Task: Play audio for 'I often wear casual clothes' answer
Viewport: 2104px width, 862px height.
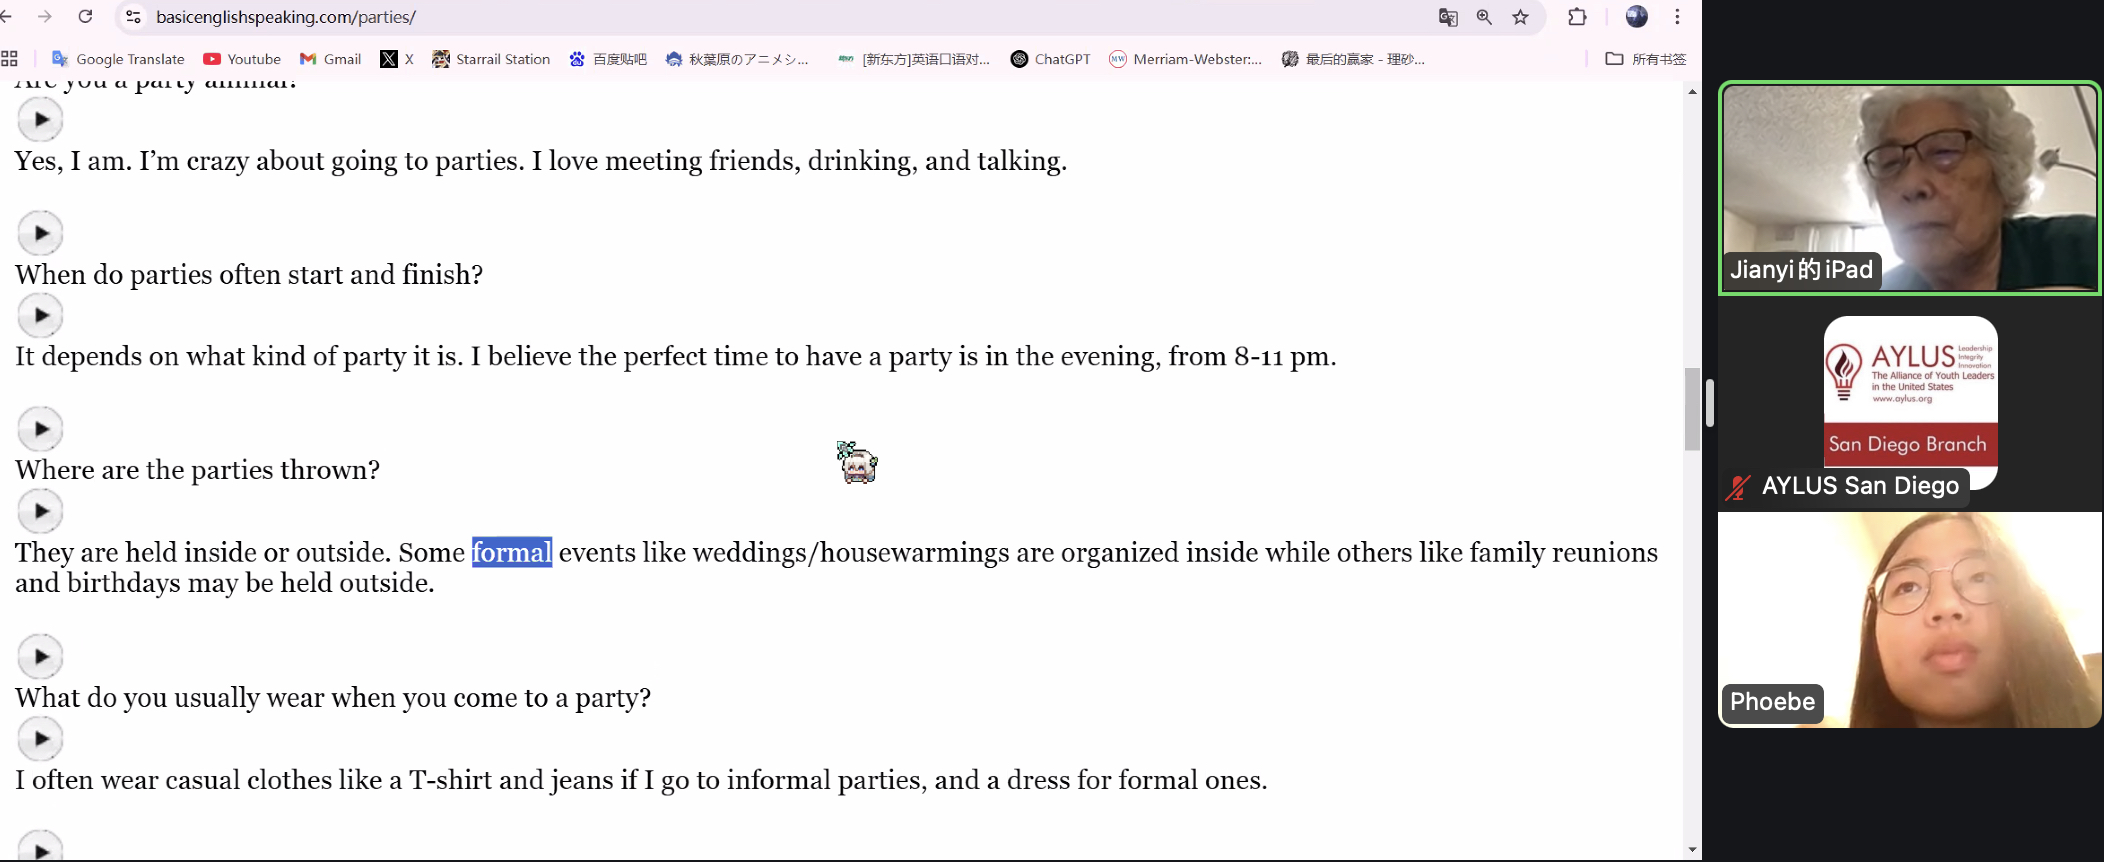Action: [x=40, y=739]
